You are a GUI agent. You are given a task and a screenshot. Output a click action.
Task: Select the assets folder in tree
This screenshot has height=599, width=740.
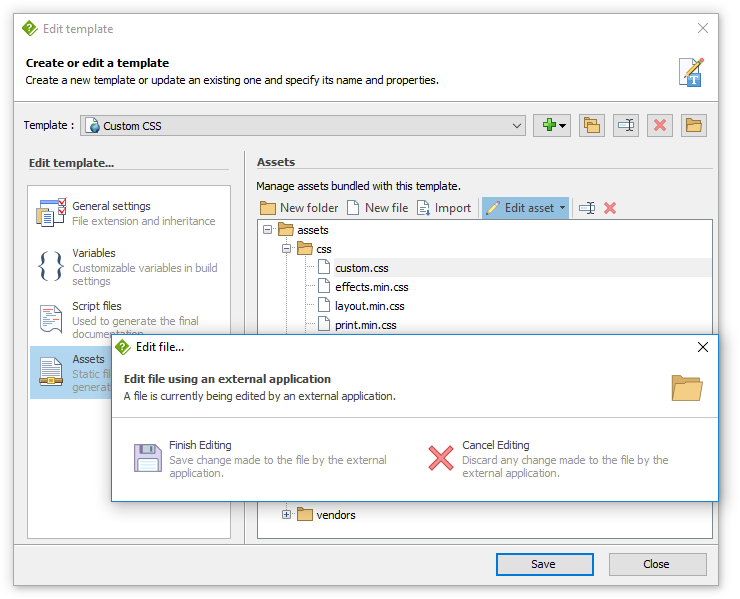pos(313,230)
